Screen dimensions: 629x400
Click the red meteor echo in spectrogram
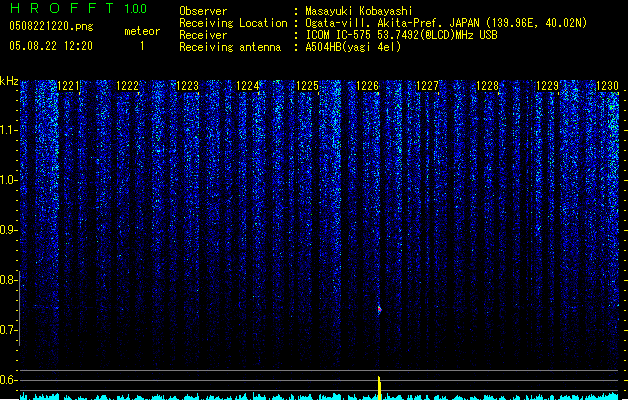pos(379,309)
